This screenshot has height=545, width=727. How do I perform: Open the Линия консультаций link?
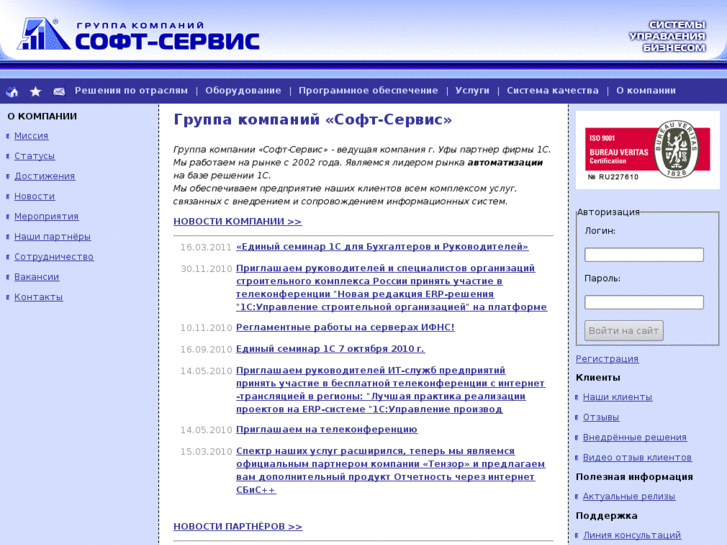[x=632, y=535]
